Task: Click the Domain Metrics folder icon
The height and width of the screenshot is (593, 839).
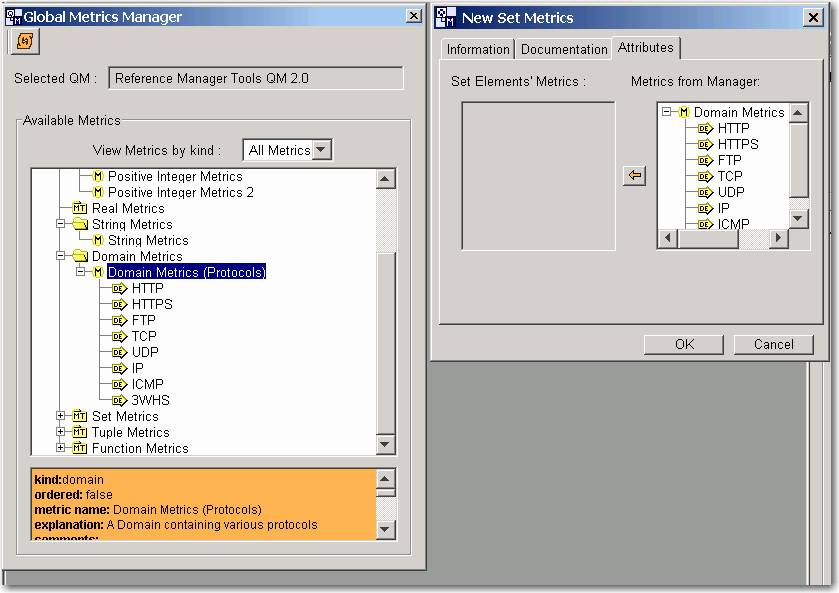Action: 80,257
